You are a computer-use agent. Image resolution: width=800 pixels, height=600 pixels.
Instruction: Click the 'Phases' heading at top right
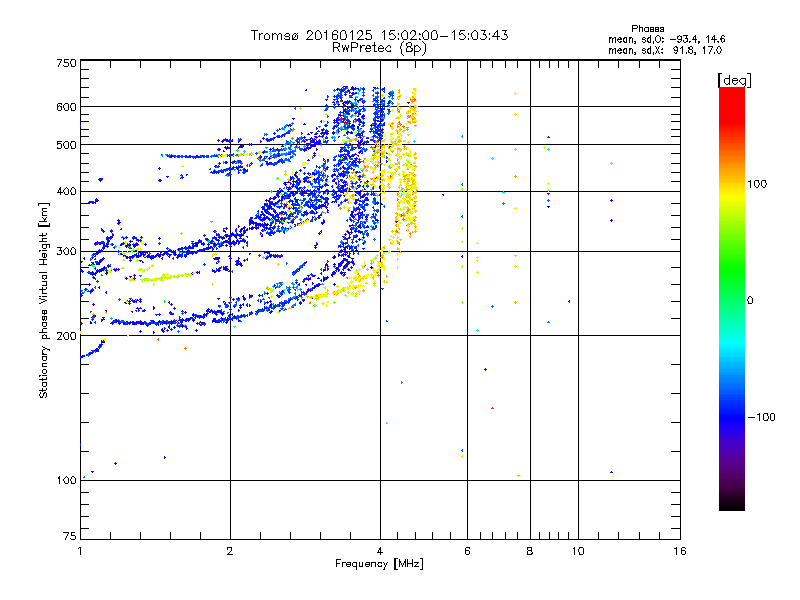(647, 29)
